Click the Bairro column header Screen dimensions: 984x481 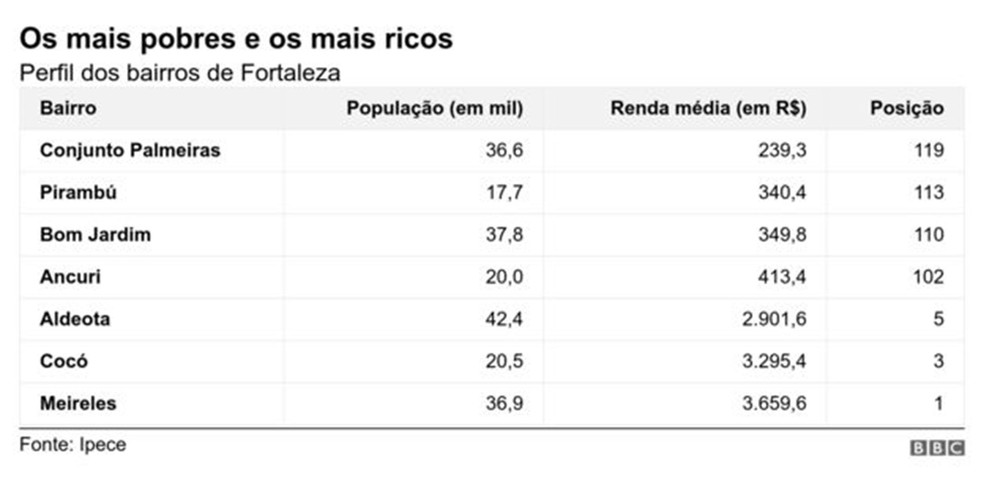click(68, 109)
